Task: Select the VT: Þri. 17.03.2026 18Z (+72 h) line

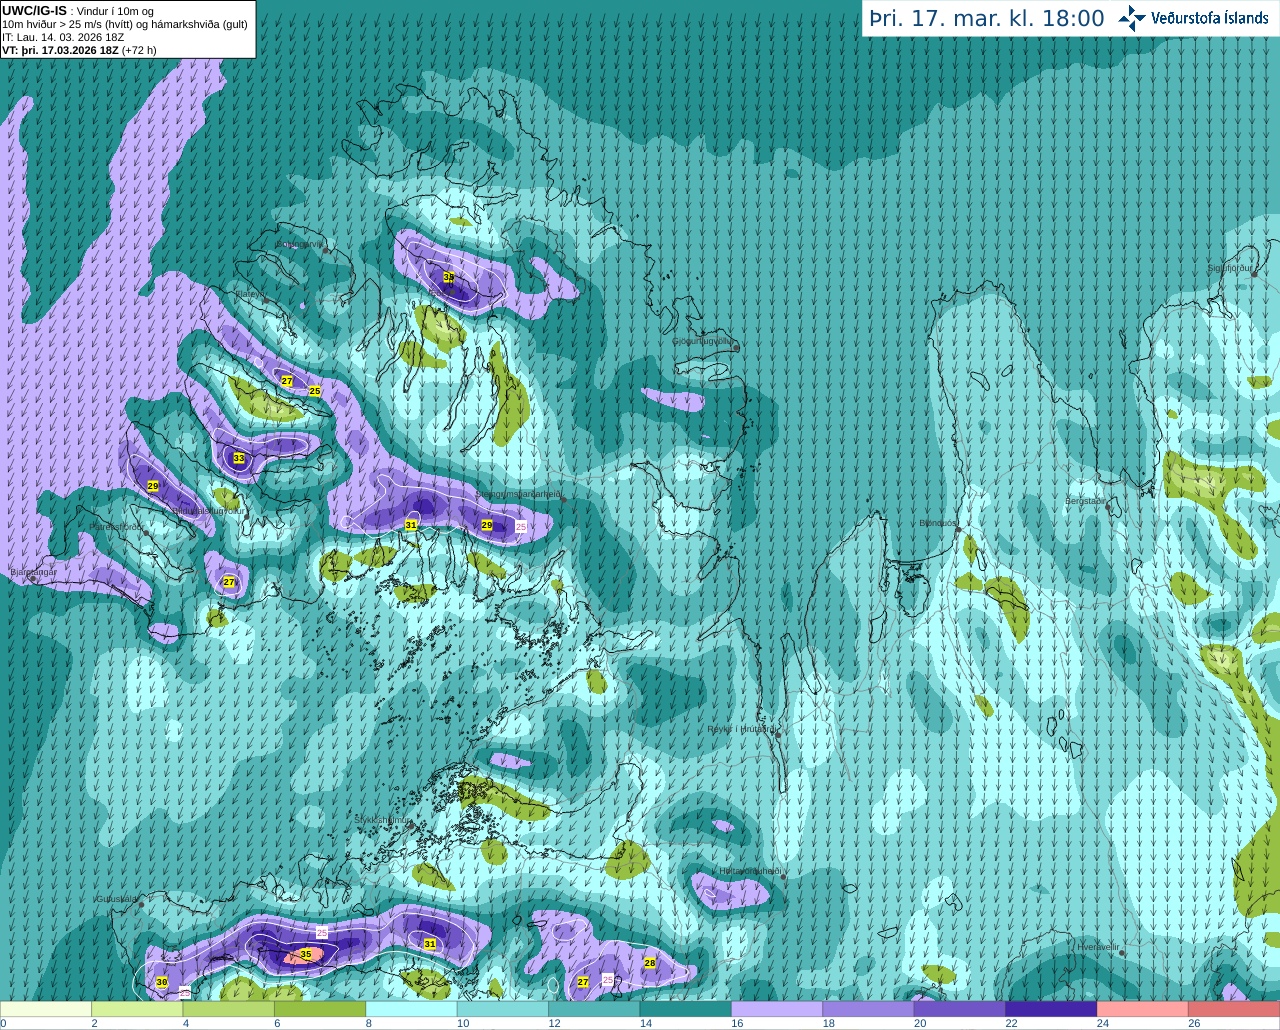Action: [x=79, y=50]
